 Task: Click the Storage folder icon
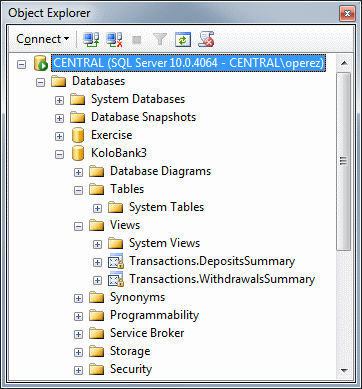97,351
